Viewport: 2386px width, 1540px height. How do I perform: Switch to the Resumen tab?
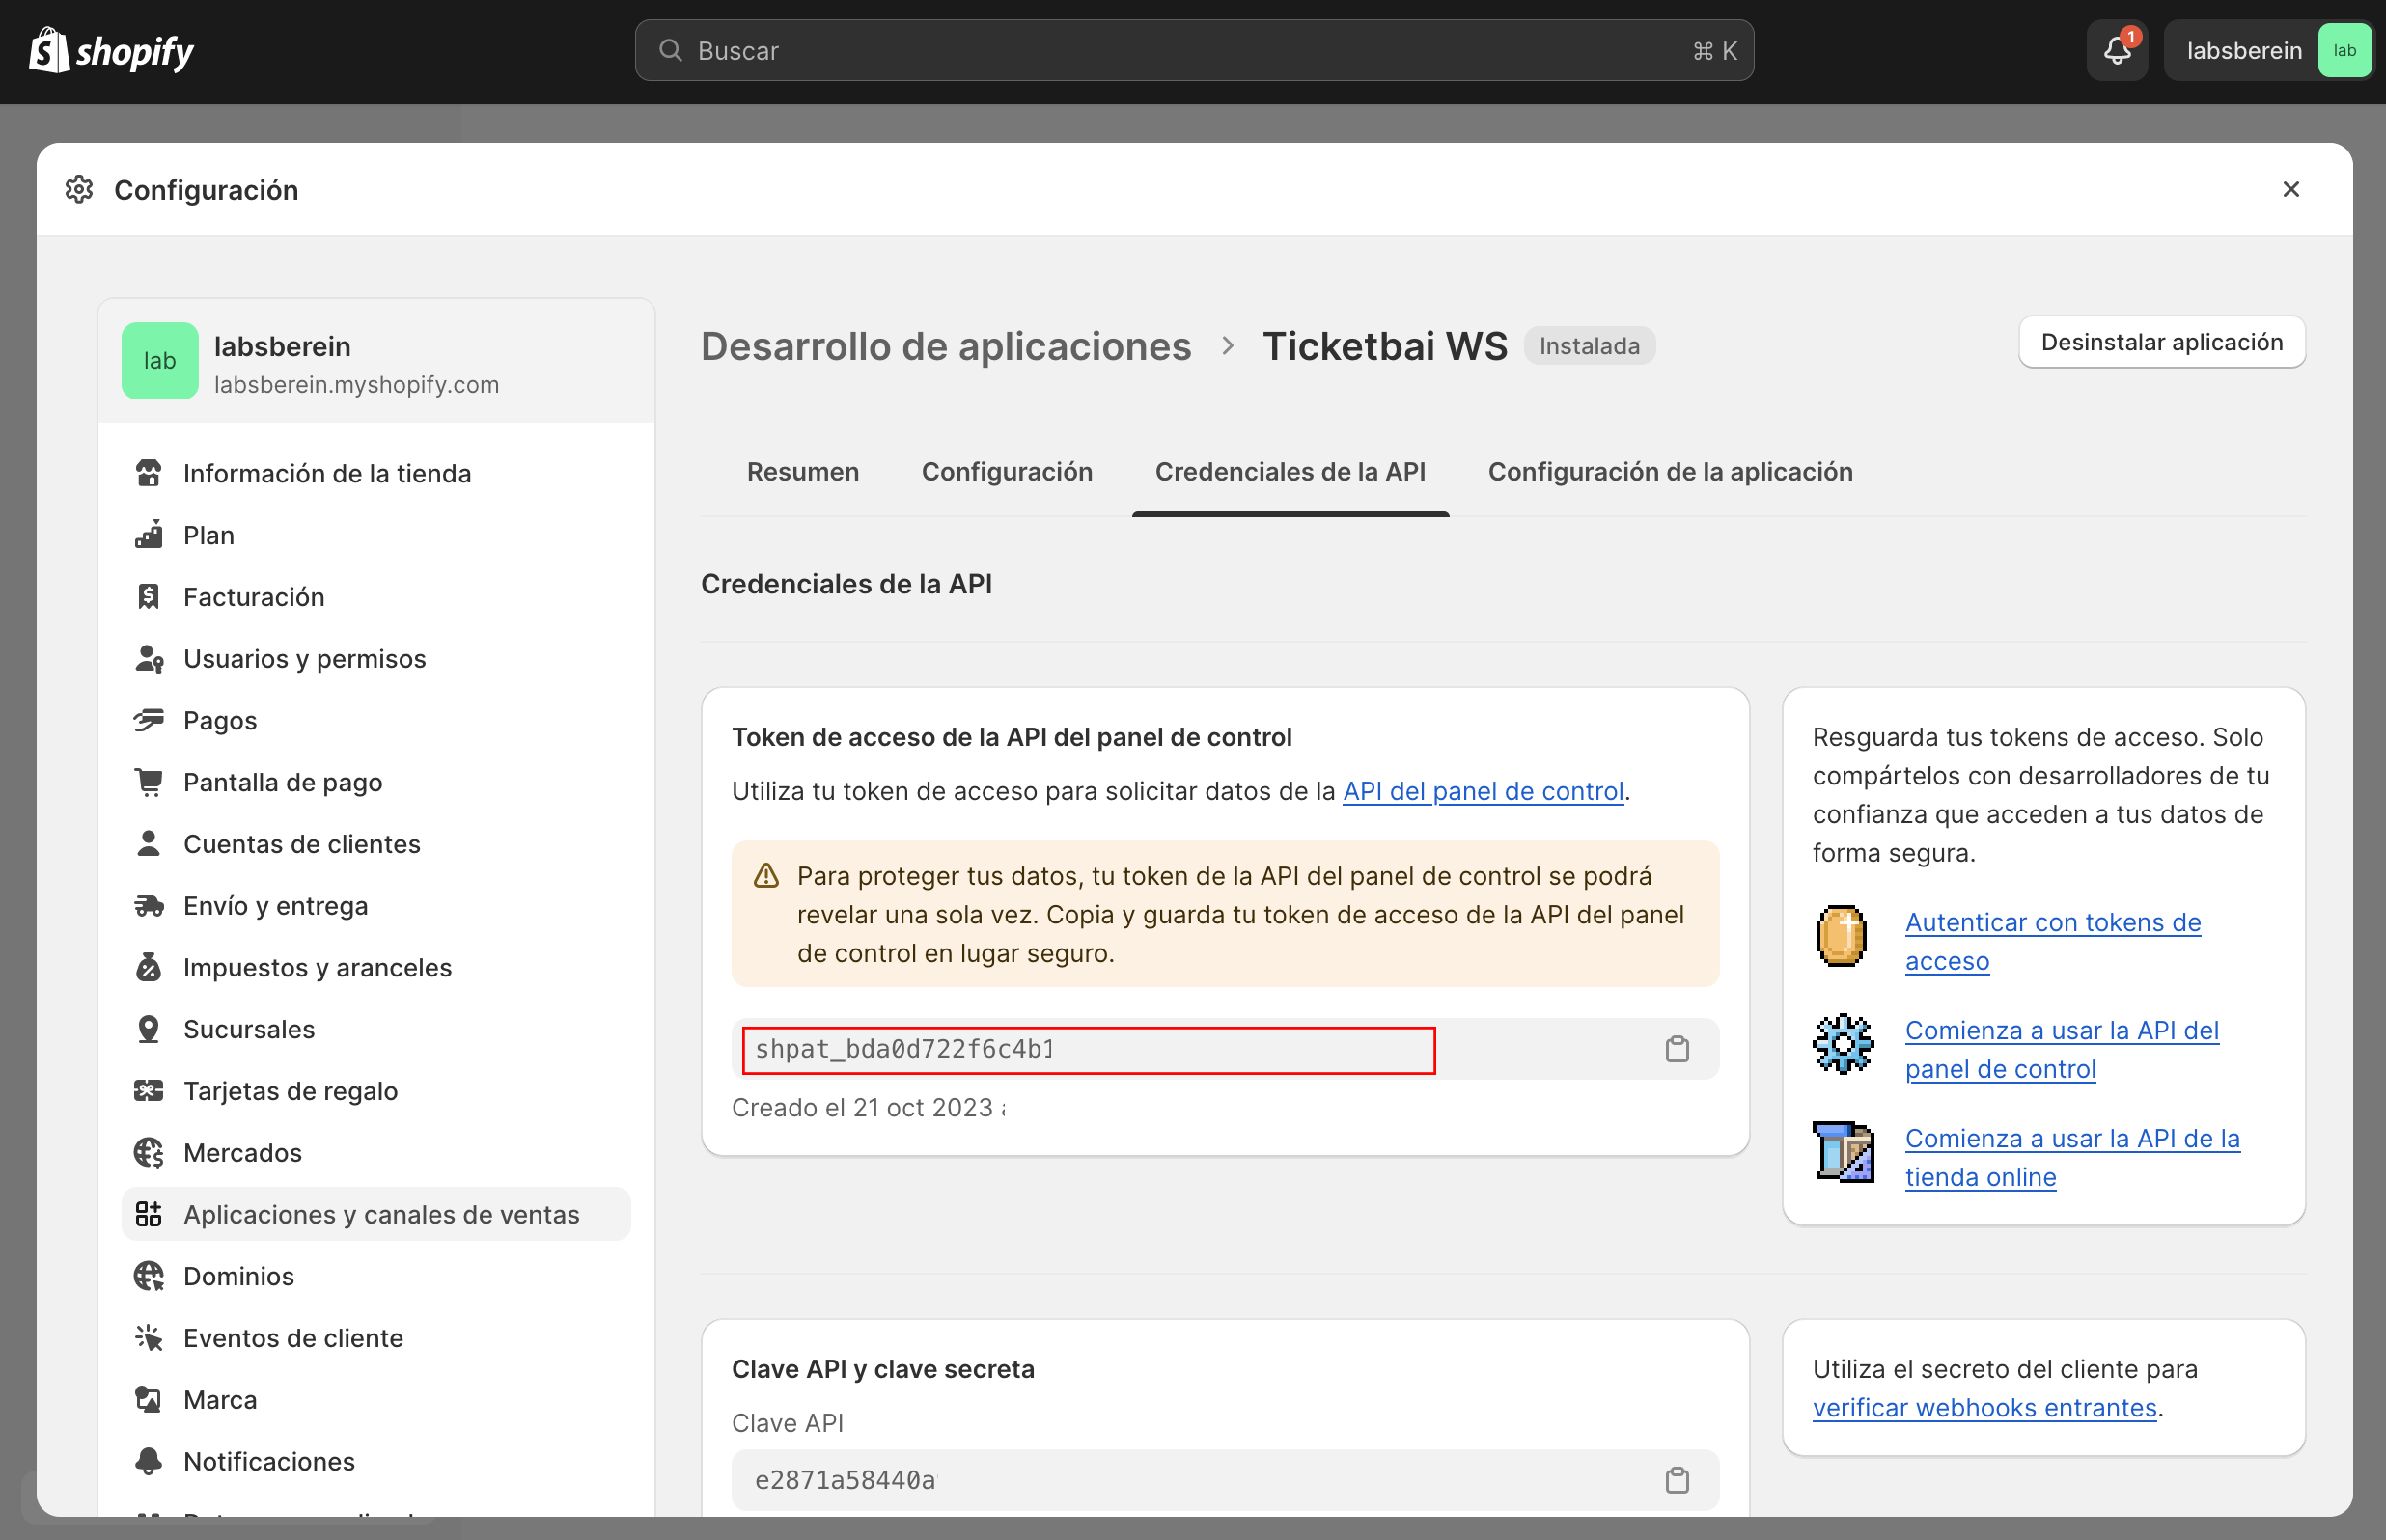pos(802,472)
